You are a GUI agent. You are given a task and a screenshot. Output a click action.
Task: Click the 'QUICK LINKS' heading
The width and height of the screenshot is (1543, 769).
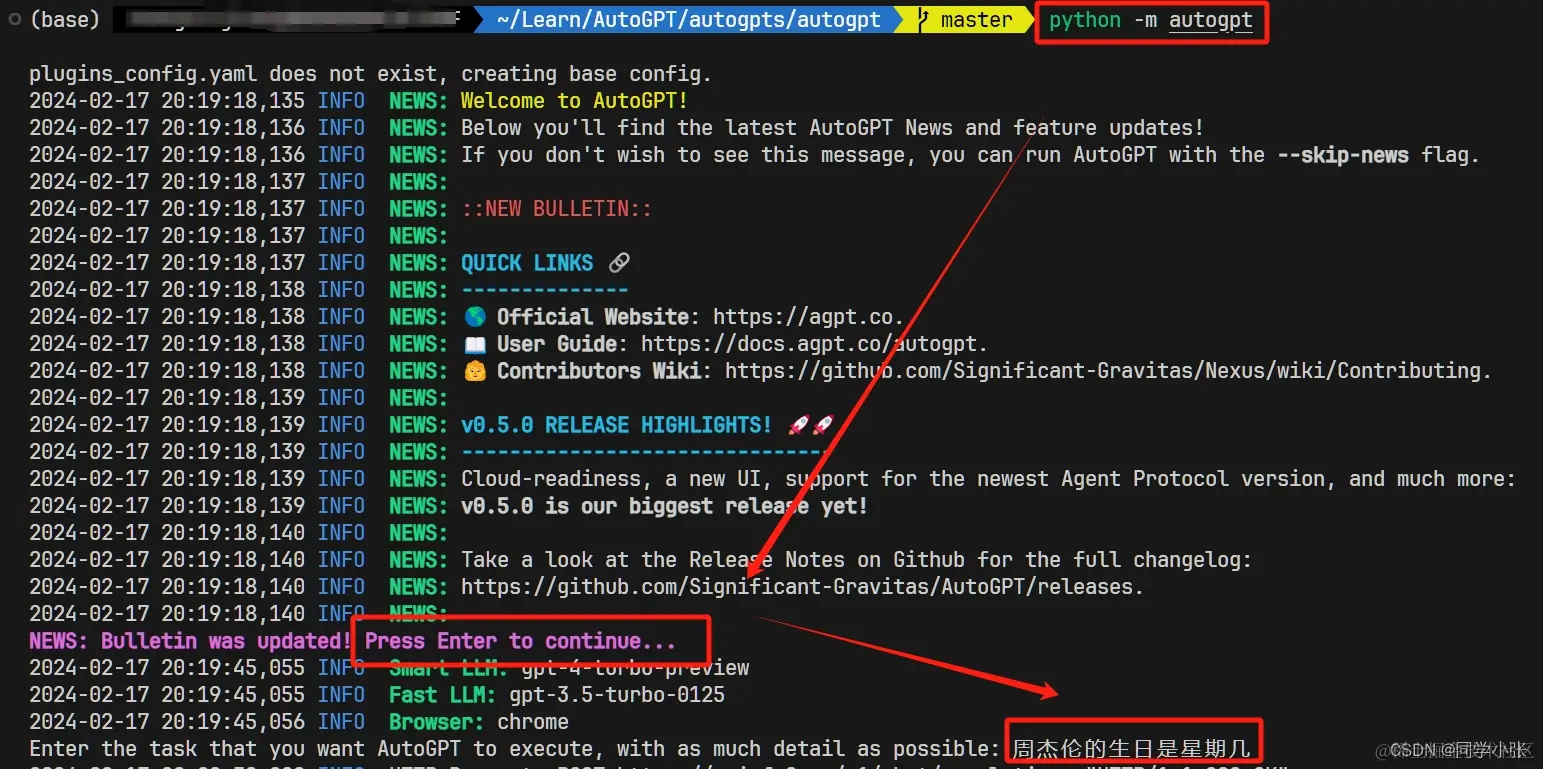pos(527,263)
